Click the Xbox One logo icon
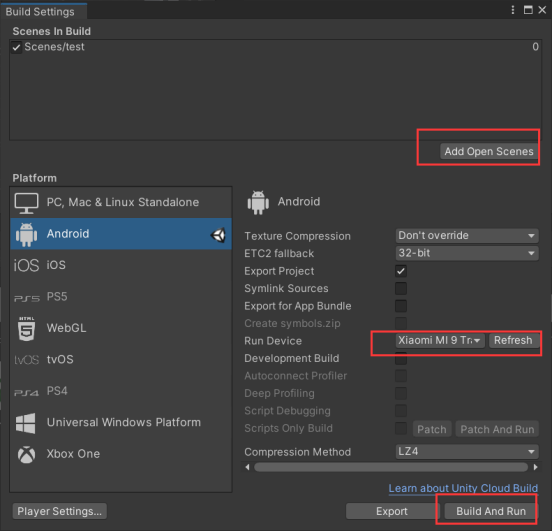The height and width of the screenshot is (531, 553). click(x=26, y=454)
